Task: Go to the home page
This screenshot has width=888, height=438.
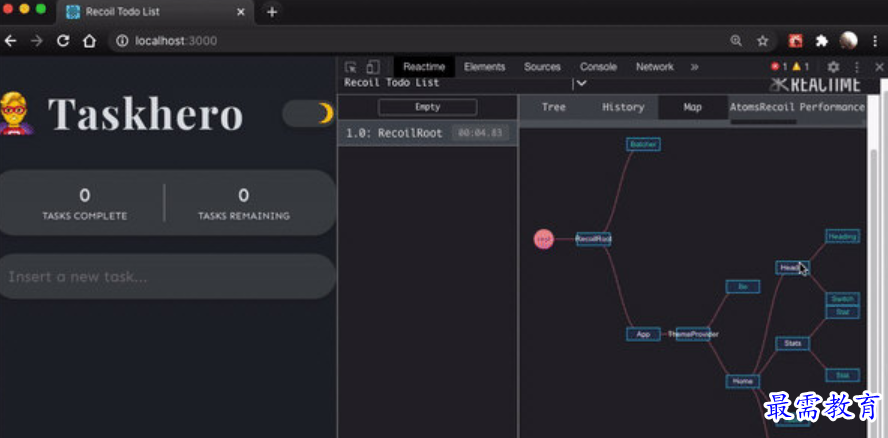Action: [x=89, y=41]
